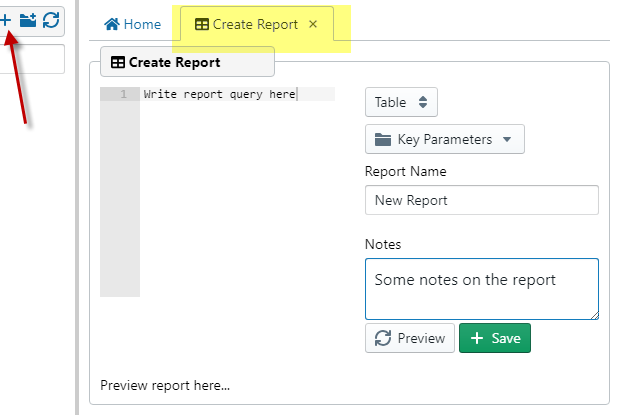Close the Create Report tab

tap(313, 24)
